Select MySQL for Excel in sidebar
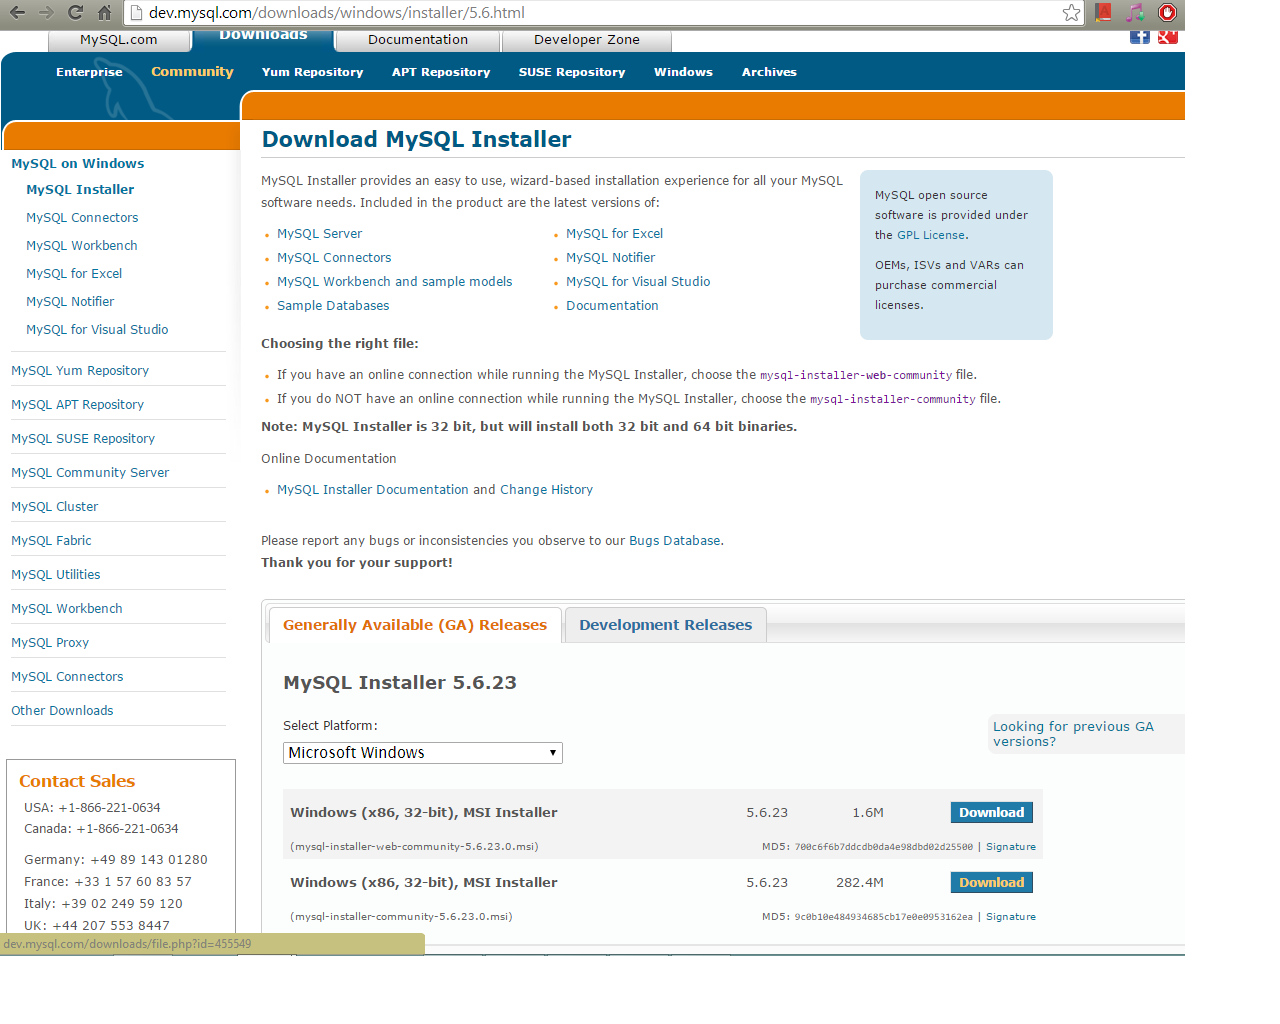The width and height of the screenshot is (1280, 1024). click(74, 274)
